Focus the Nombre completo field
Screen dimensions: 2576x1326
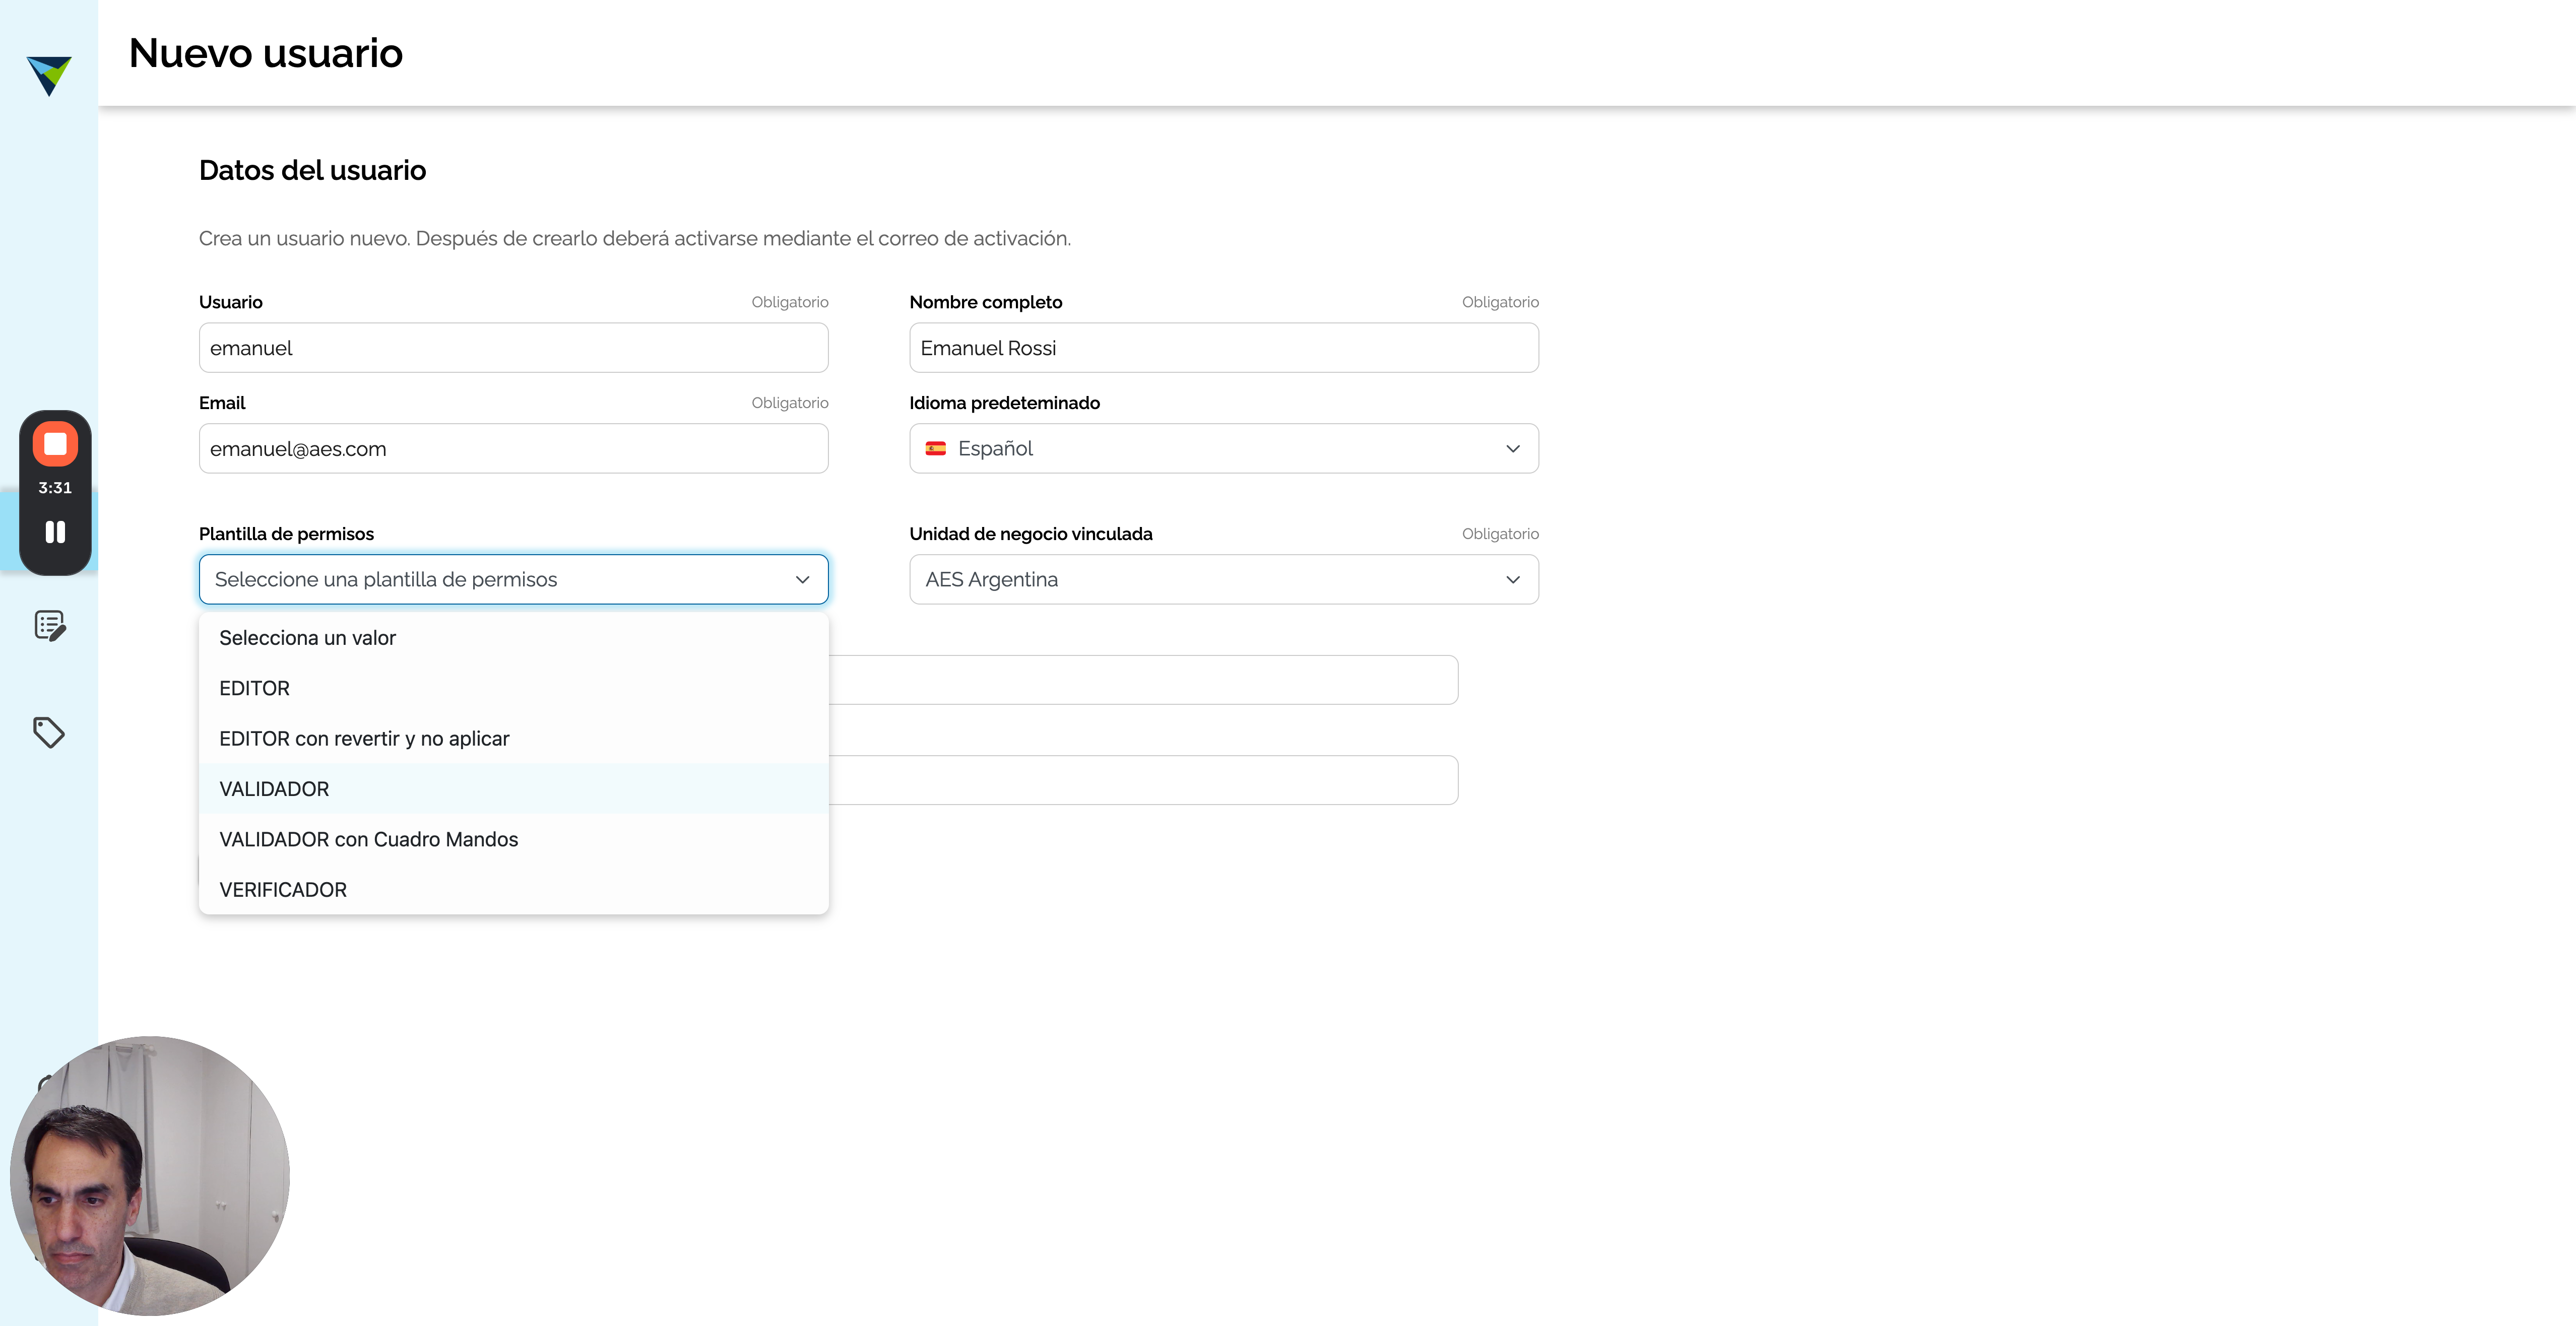point(1224,348)
